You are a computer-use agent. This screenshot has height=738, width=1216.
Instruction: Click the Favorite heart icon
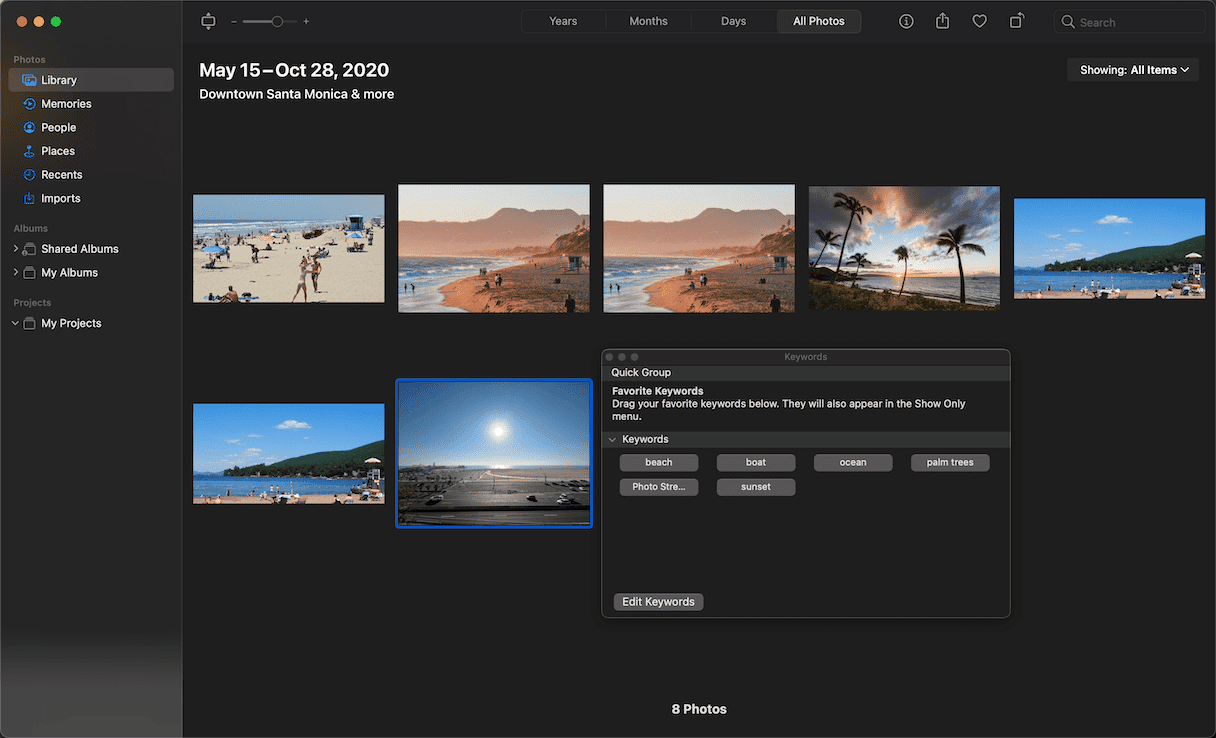coord(980,21)
